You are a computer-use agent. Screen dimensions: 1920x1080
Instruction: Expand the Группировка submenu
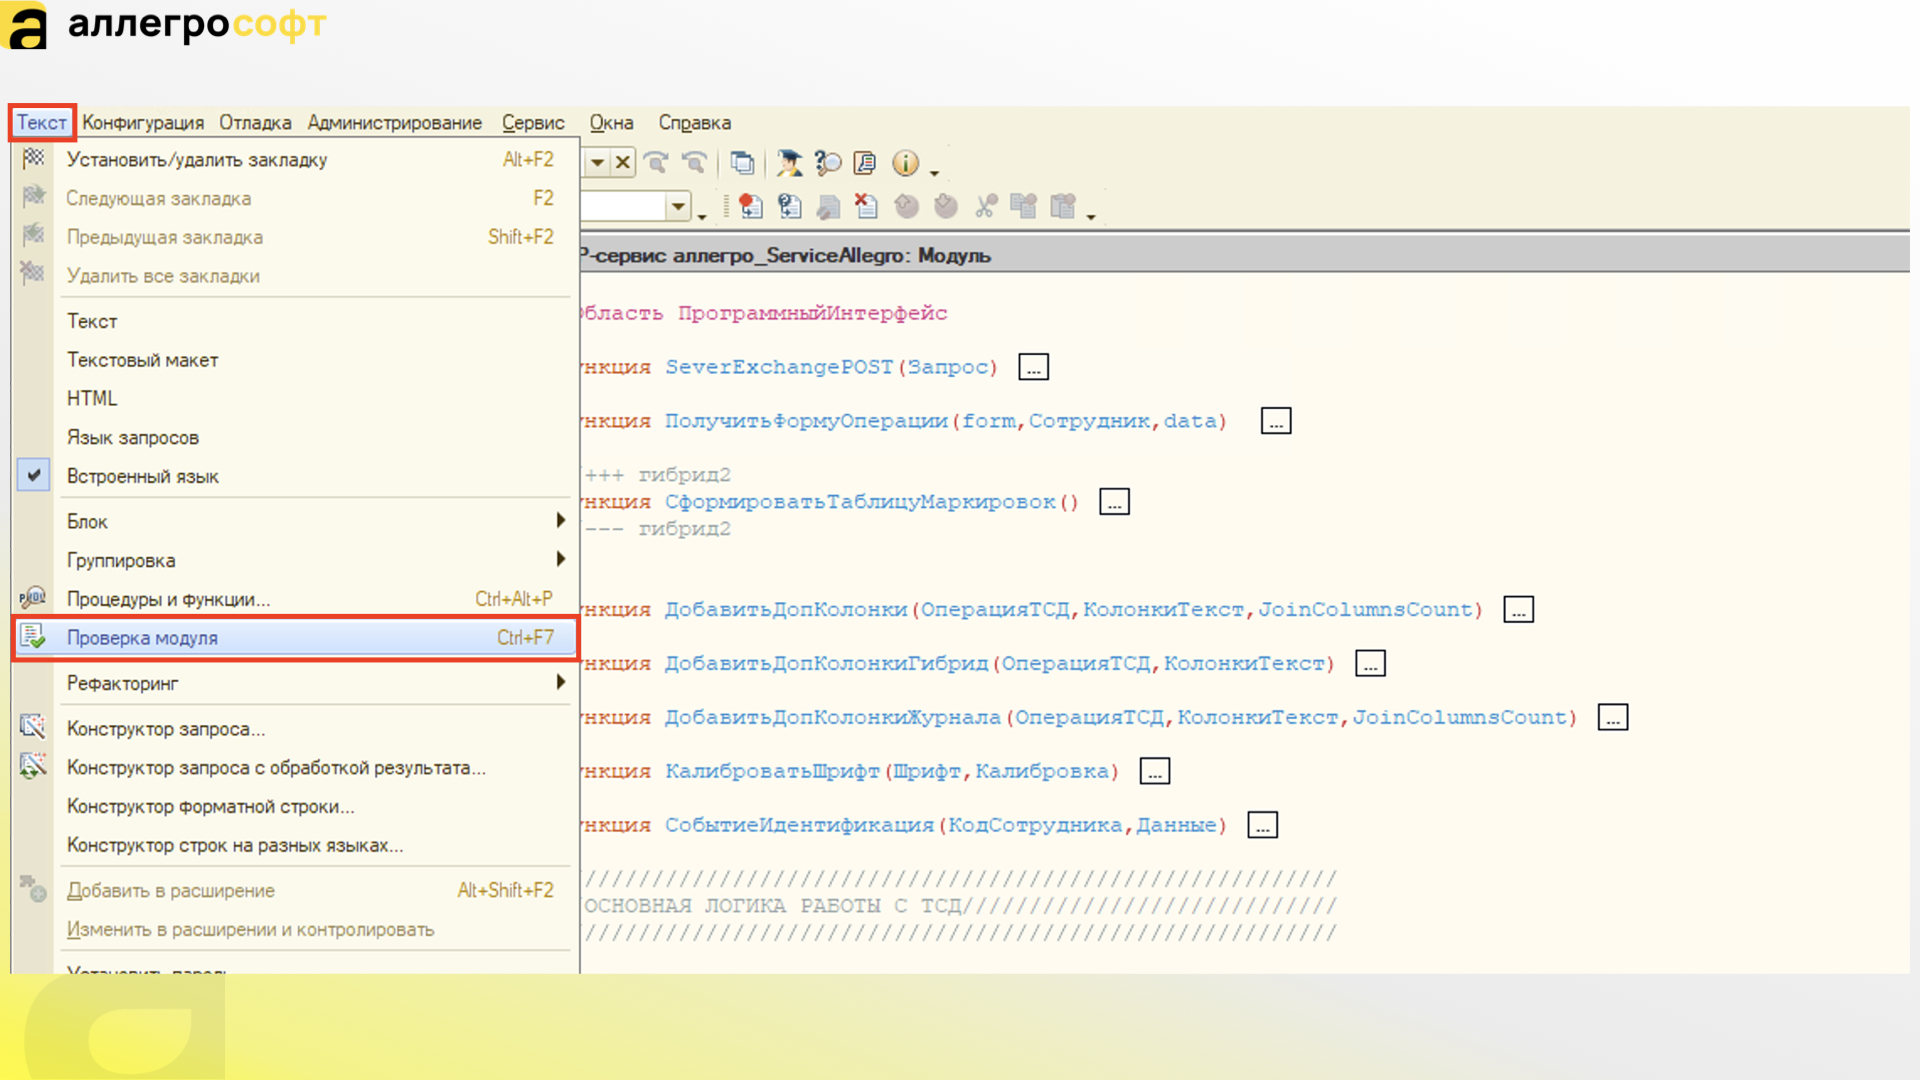(x=295, y=560)
